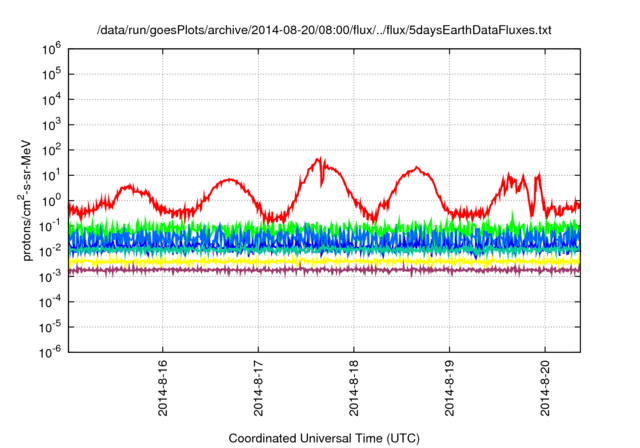Click the 10^-4 y-axis tick label
The image size is (640, 448).
(50, 302)
